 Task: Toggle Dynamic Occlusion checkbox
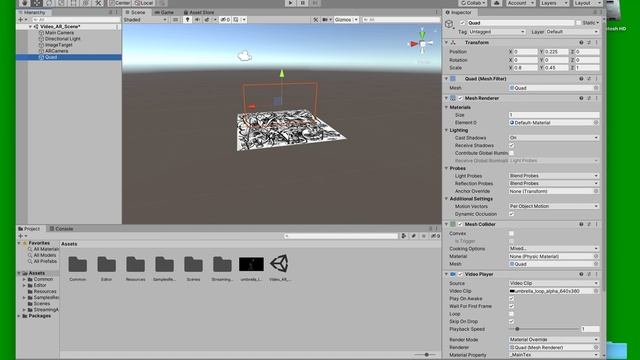[x=511, y=214]
